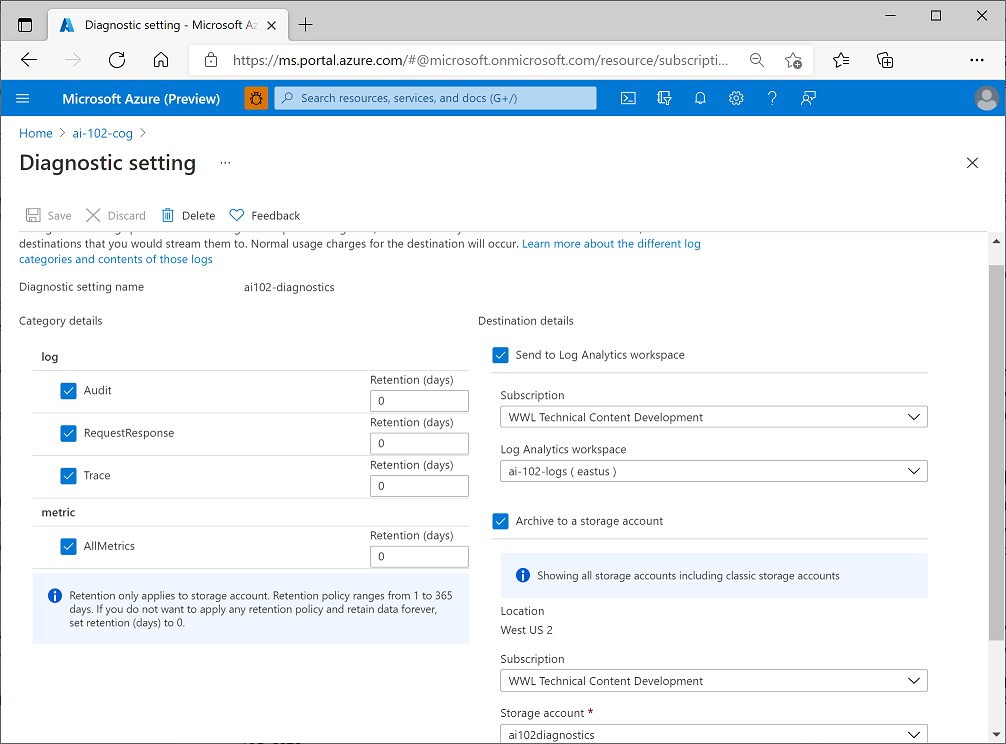Uncheck the Audit log checkbox
This screenshot has width=1006, height=744.
[68, 391]
